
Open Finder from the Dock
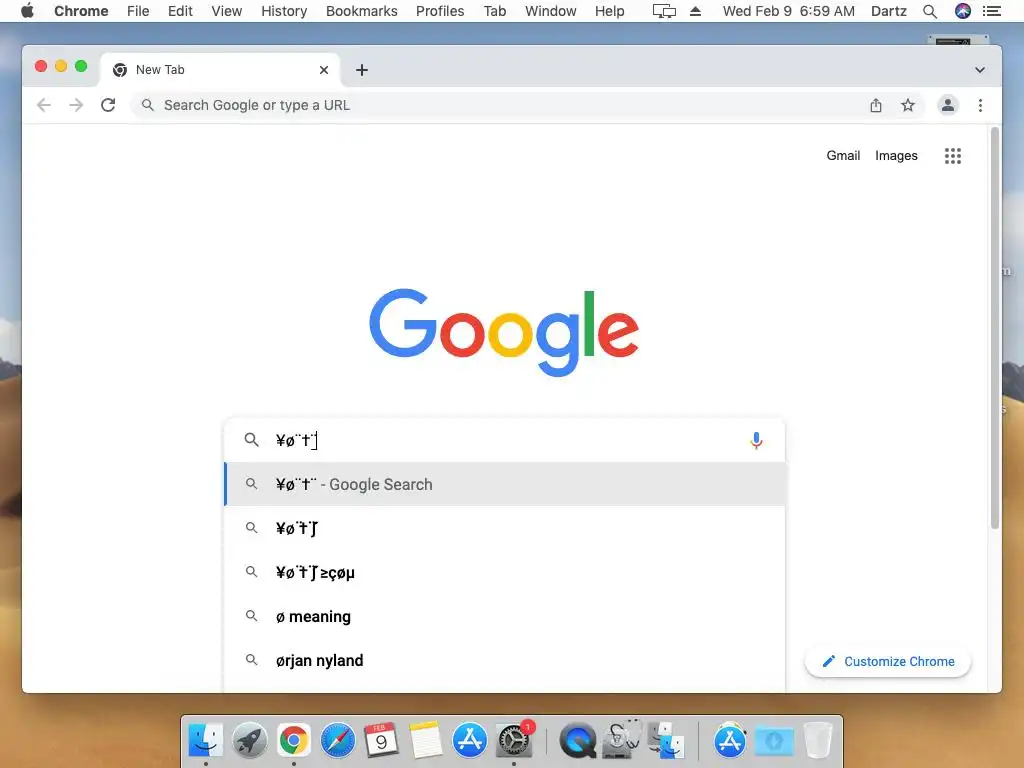(x=205, y=741)
